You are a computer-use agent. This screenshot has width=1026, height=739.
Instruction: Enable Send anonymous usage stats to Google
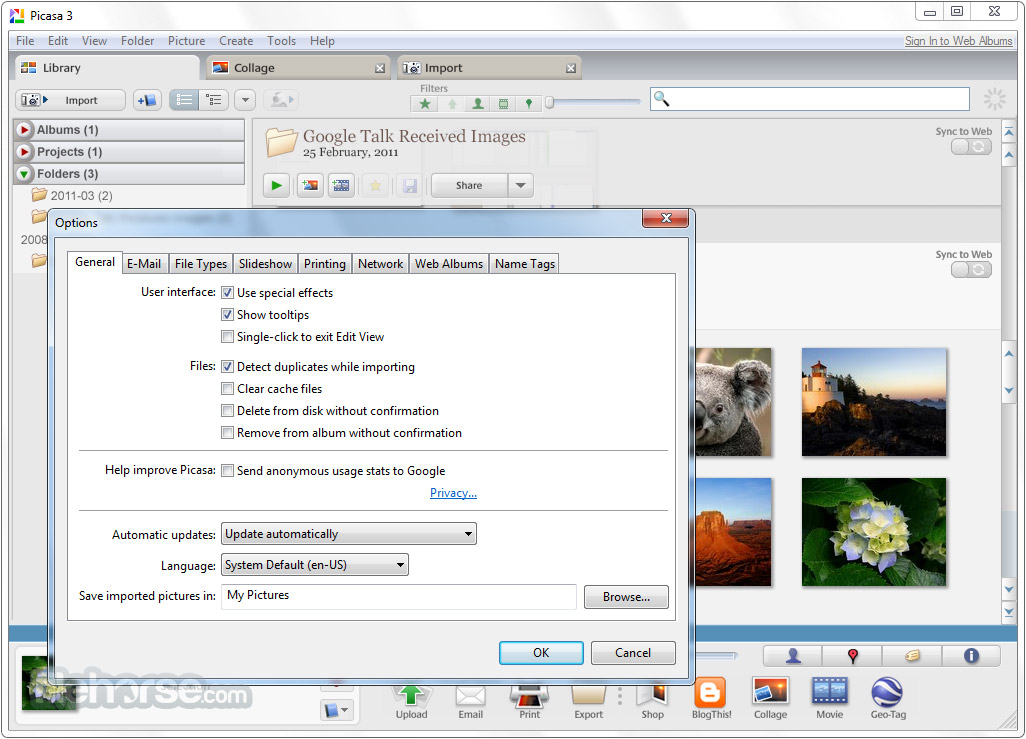(x=227, y=471)
